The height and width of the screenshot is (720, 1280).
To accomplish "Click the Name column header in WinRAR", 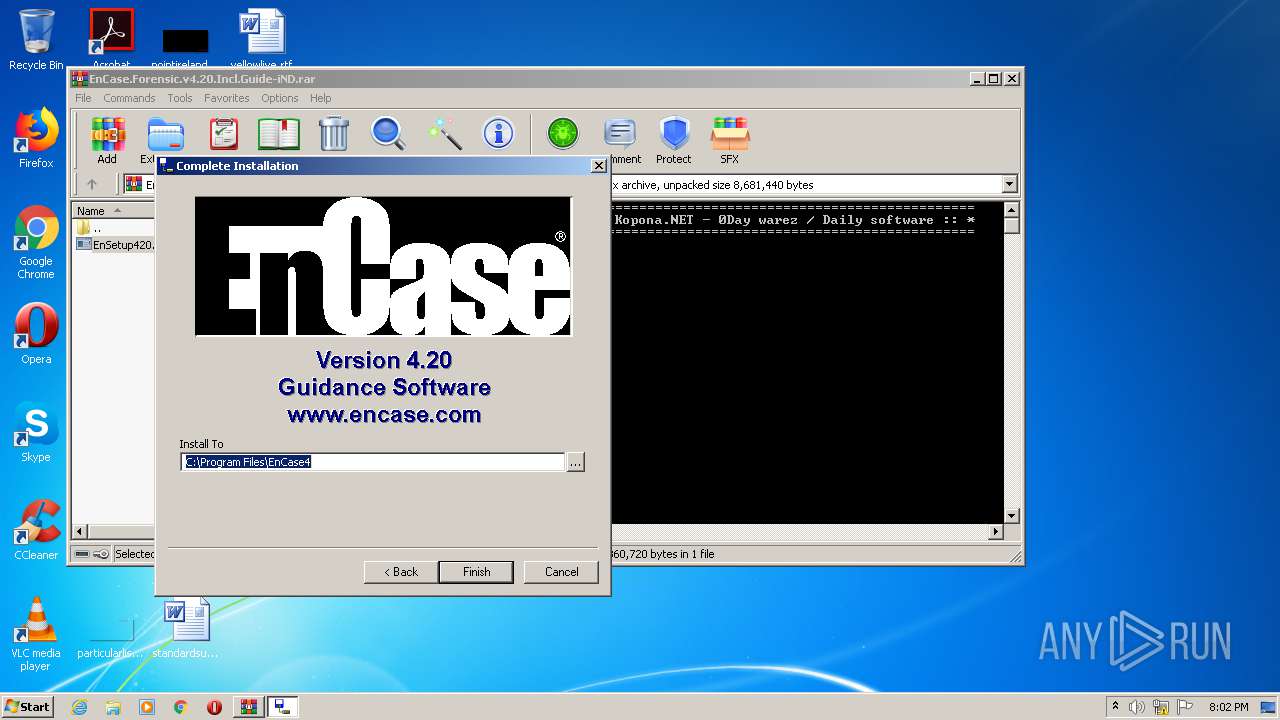I will coord(113,211).
